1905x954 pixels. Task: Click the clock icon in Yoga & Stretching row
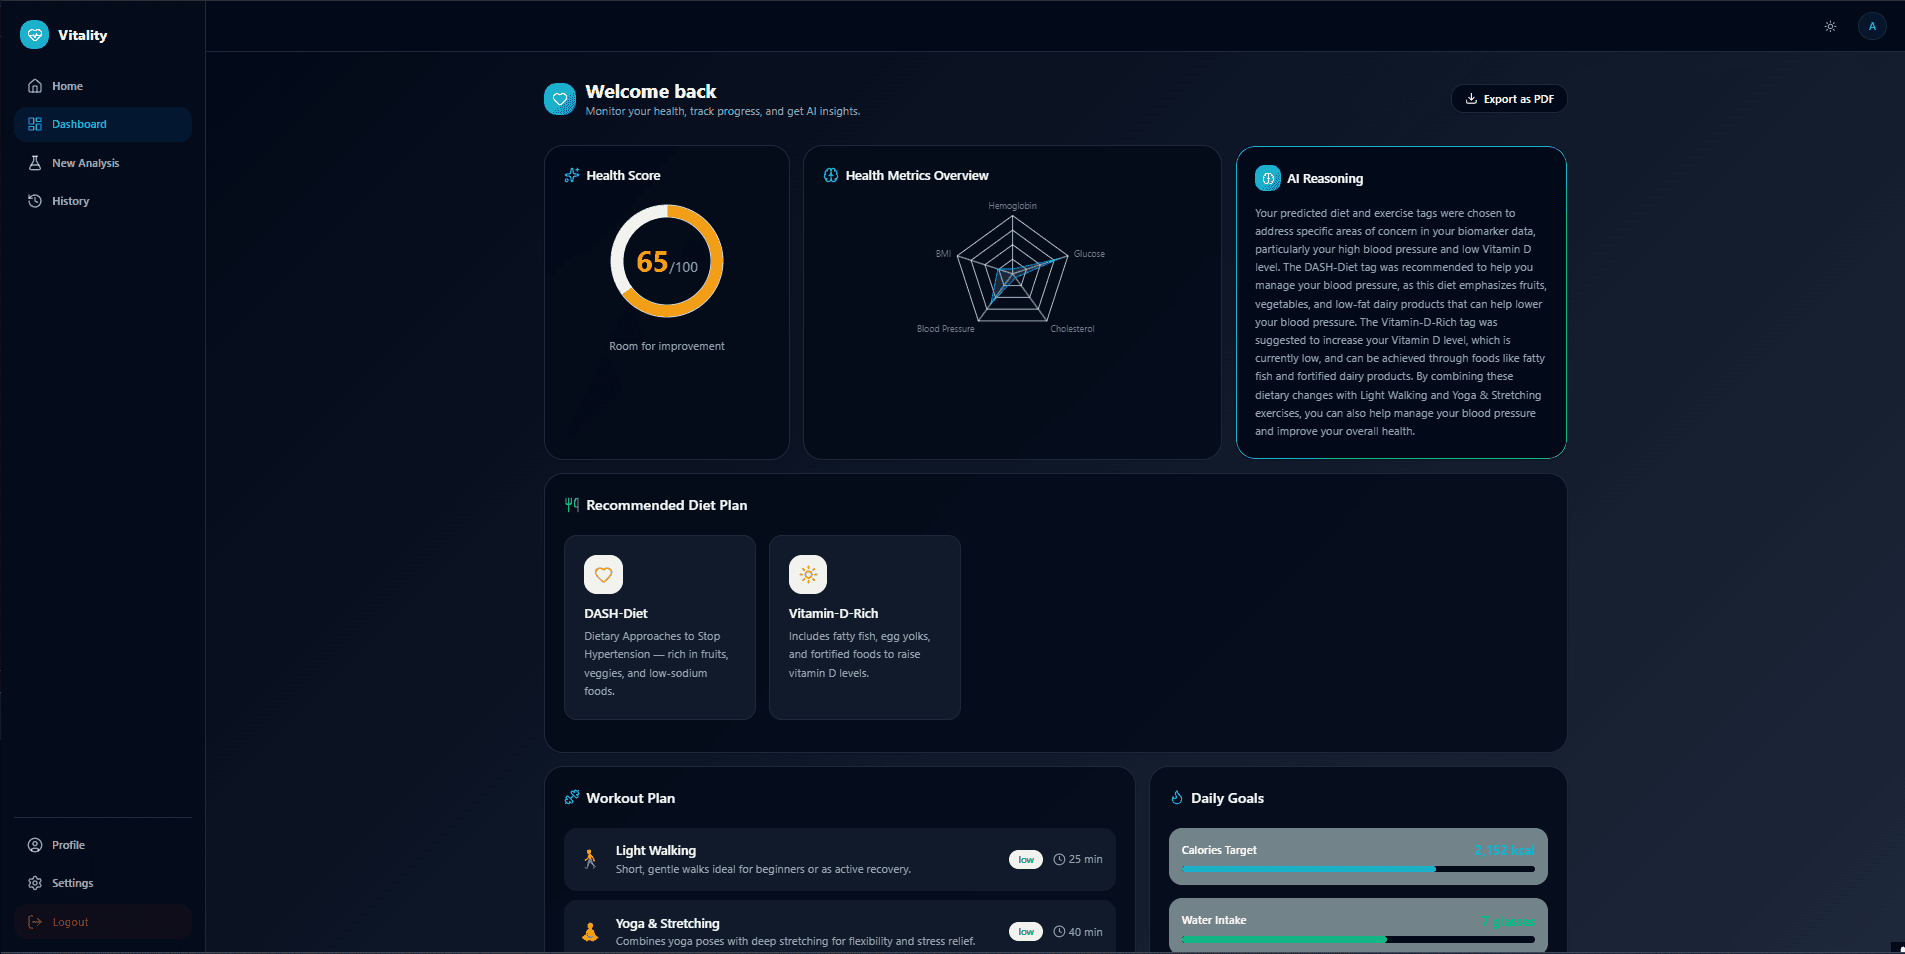1059,932
